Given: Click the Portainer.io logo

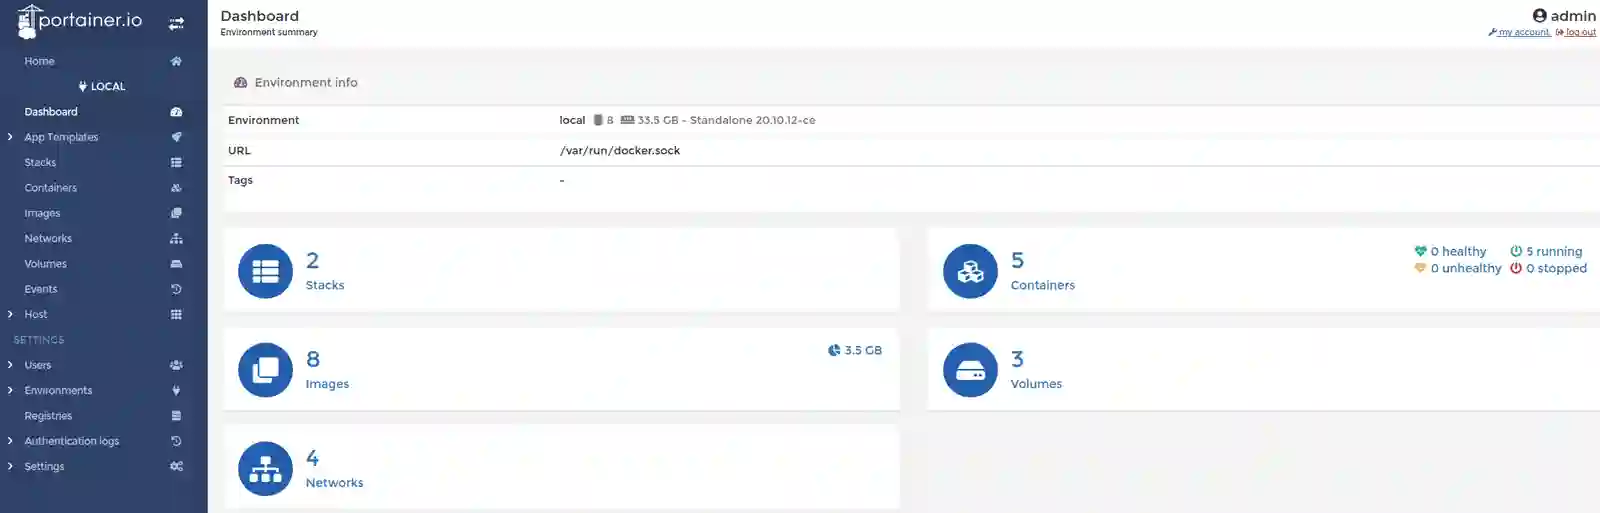Looking at the screenshot, I should coord(80,21).
